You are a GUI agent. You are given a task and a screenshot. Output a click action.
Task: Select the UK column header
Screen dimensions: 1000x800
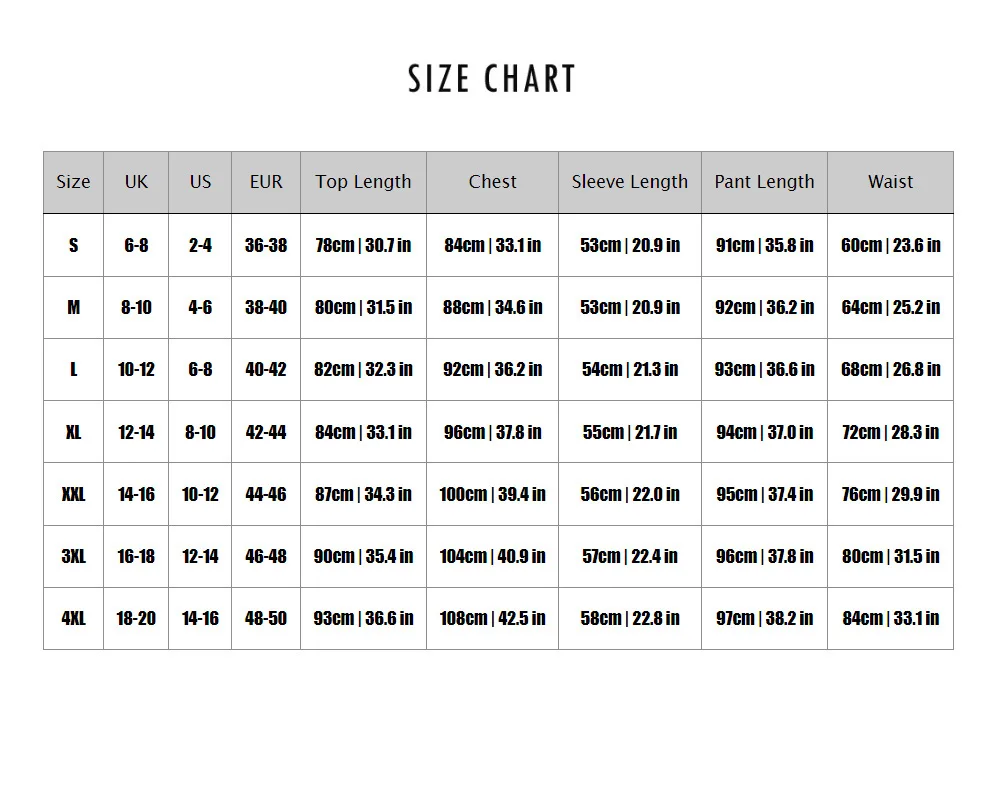coord(136,182)
